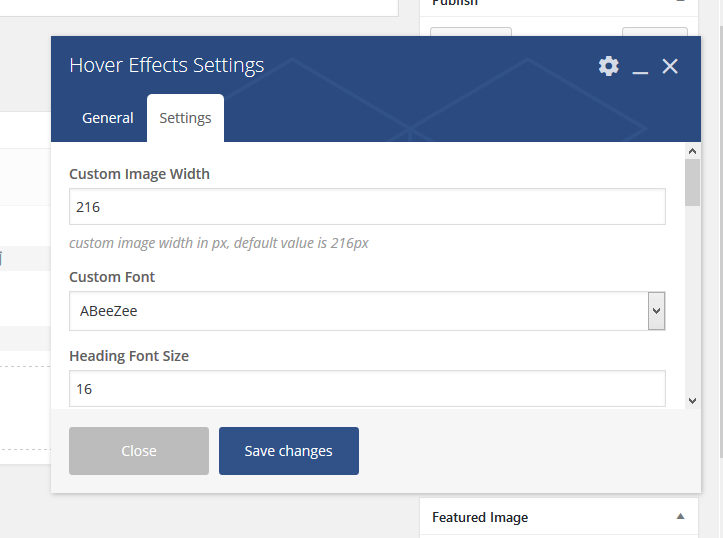Collapse the Featured Image panel
Screen dimensions: 723x538
click(x=680, y=516)
